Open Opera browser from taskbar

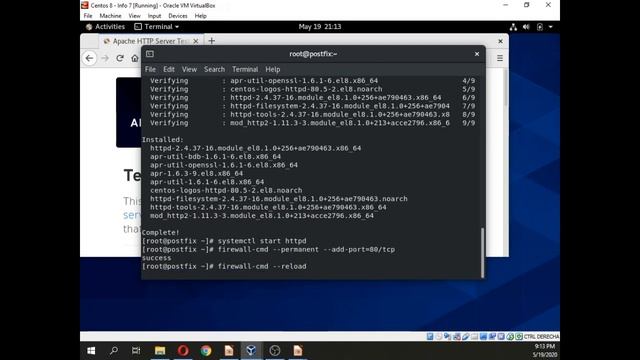click(x=183, y=351)
